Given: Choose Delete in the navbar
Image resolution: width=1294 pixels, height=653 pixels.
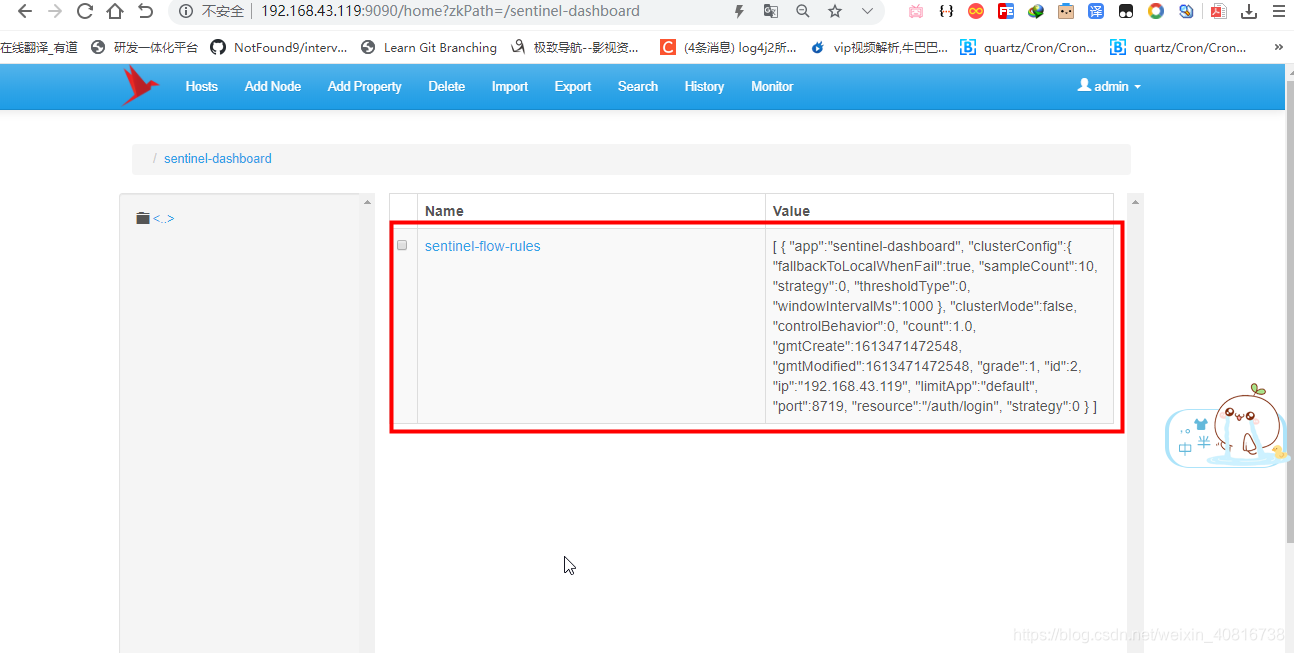Looking at the screenshot, I should [x=446, y=87].
